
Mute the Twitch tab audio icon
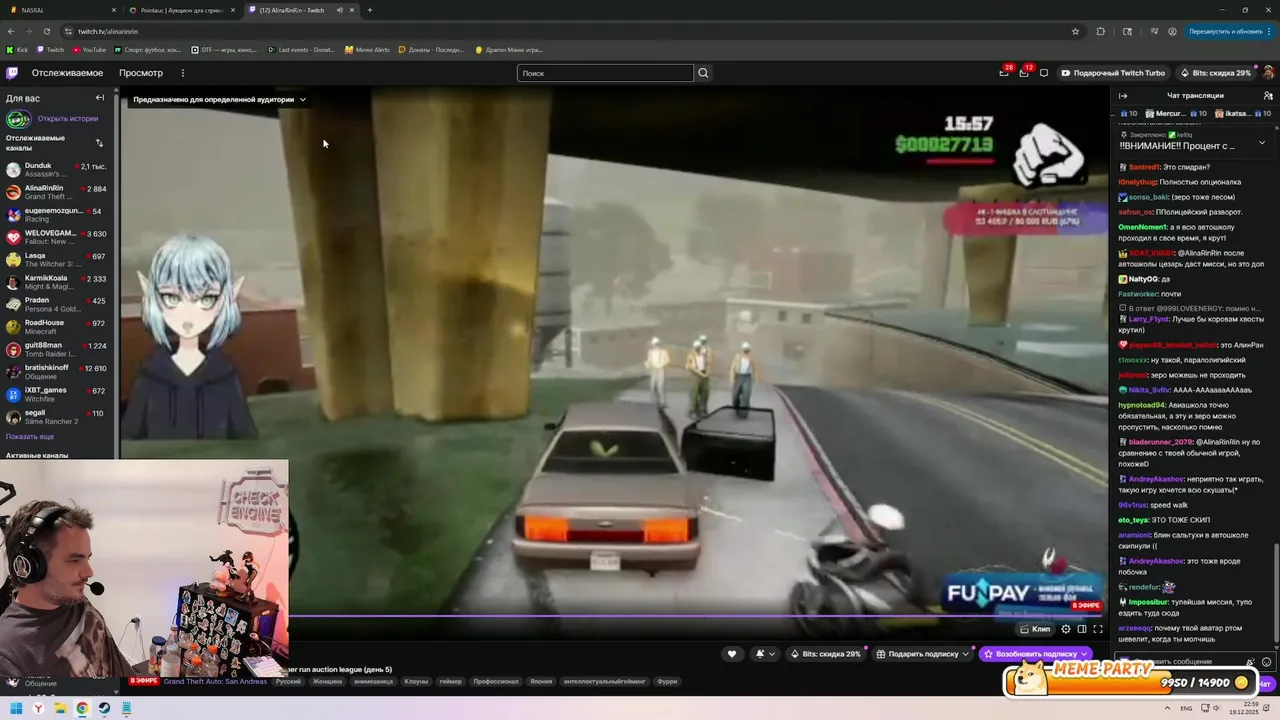(339, 10)
